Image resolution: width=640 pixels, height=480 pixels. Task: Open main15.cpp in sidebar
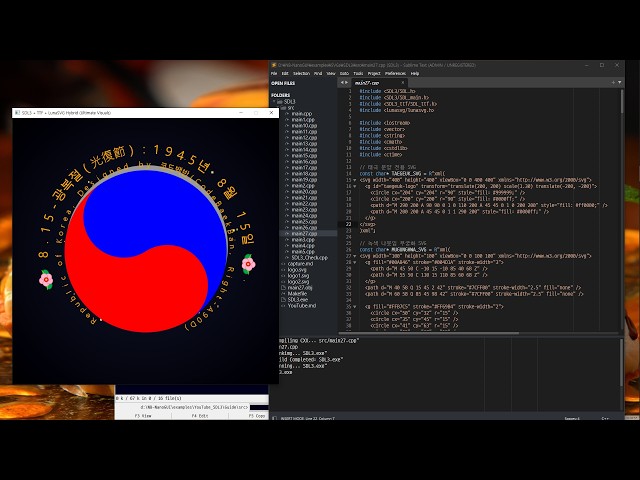[x=304, y=156]
